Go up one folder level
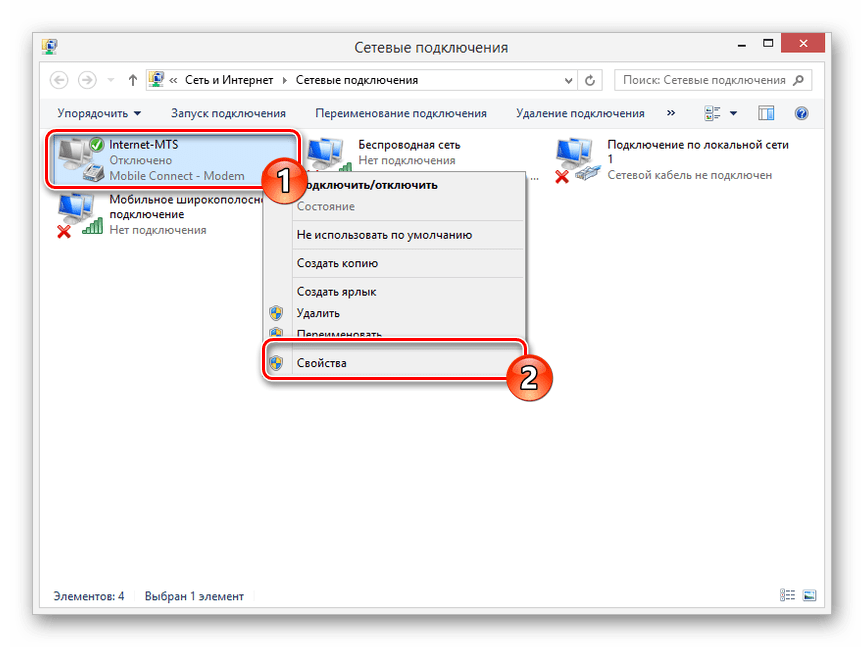 click(132, 80)
